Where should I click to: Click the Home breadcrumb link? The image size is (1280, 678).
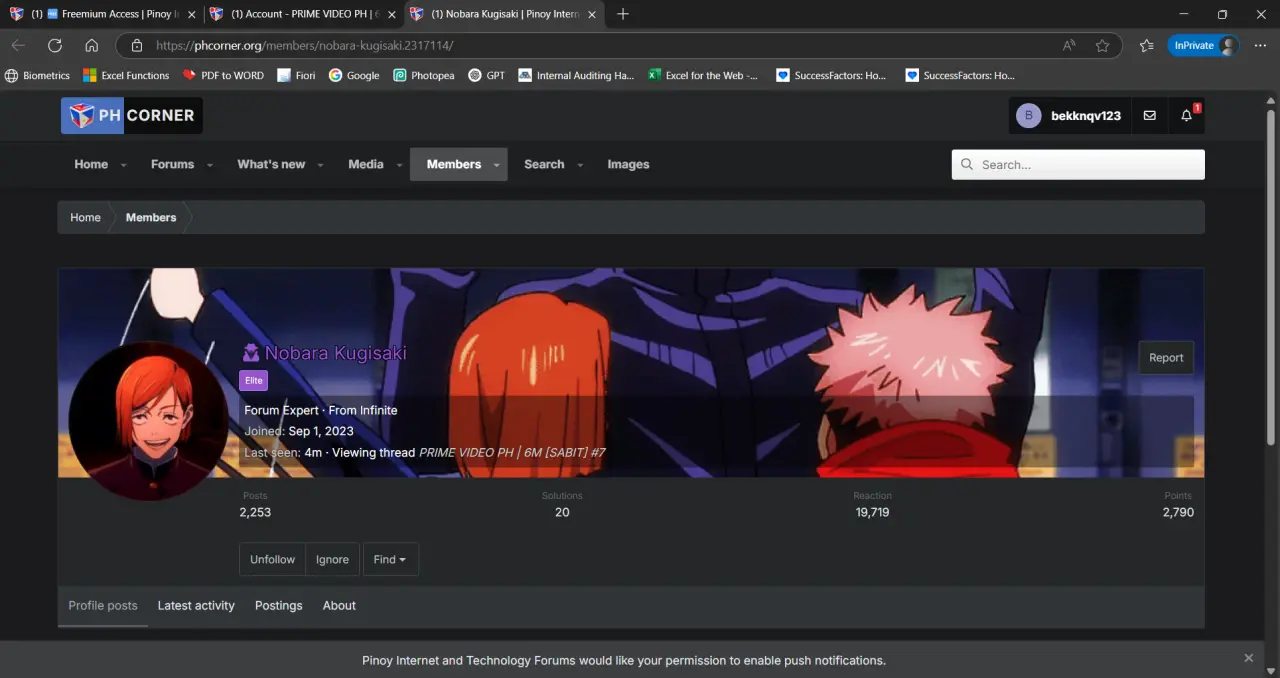pyautogui.click(x=85, y=217)
